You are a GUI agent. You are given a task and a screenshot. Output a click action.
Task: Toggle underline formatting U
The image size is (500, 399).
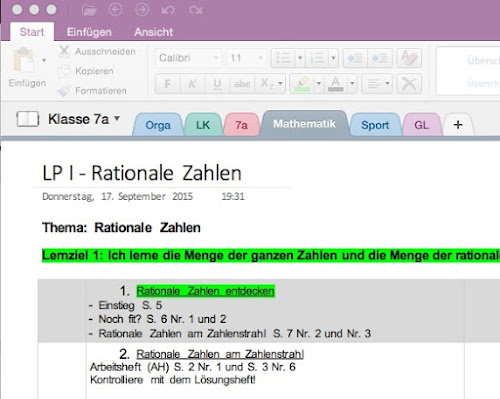(217, 84)
